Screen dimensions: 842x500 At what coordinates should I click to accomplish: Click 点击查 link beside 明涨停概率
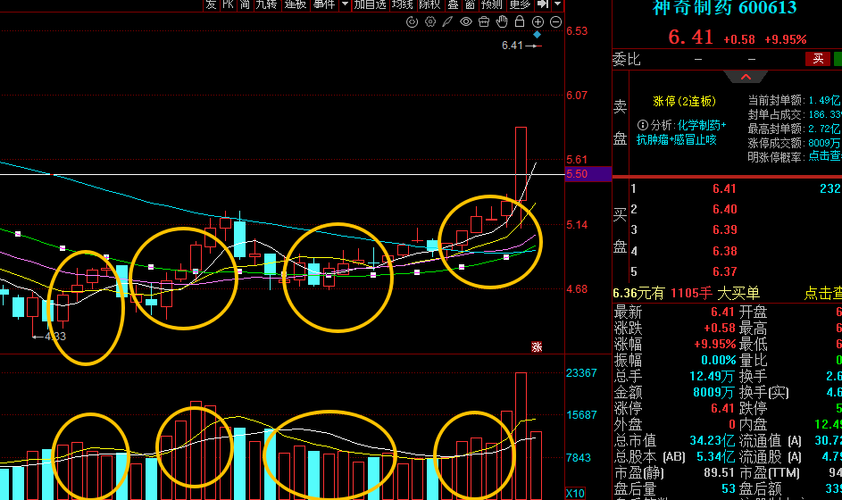click(x=825, y=156)
